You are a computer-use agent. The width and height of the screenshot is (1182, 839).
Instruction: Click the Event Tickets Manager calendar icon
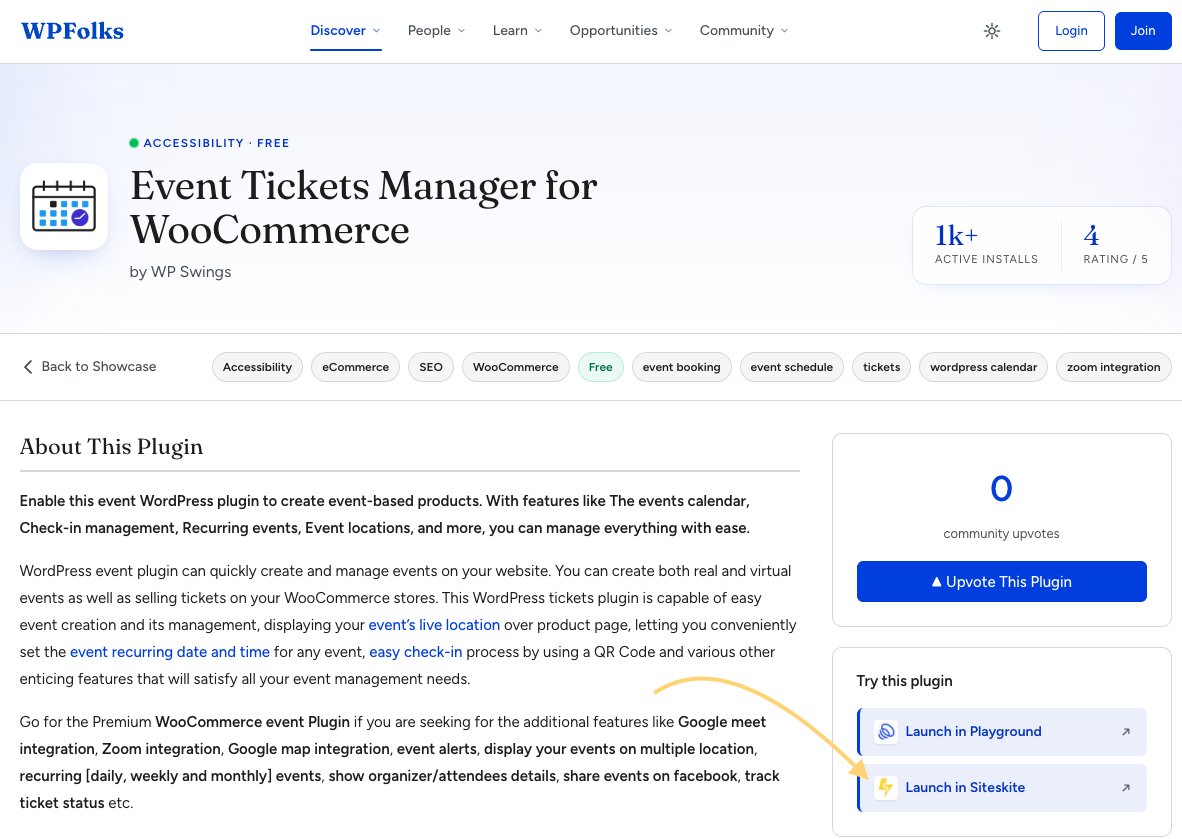point(64,207)
